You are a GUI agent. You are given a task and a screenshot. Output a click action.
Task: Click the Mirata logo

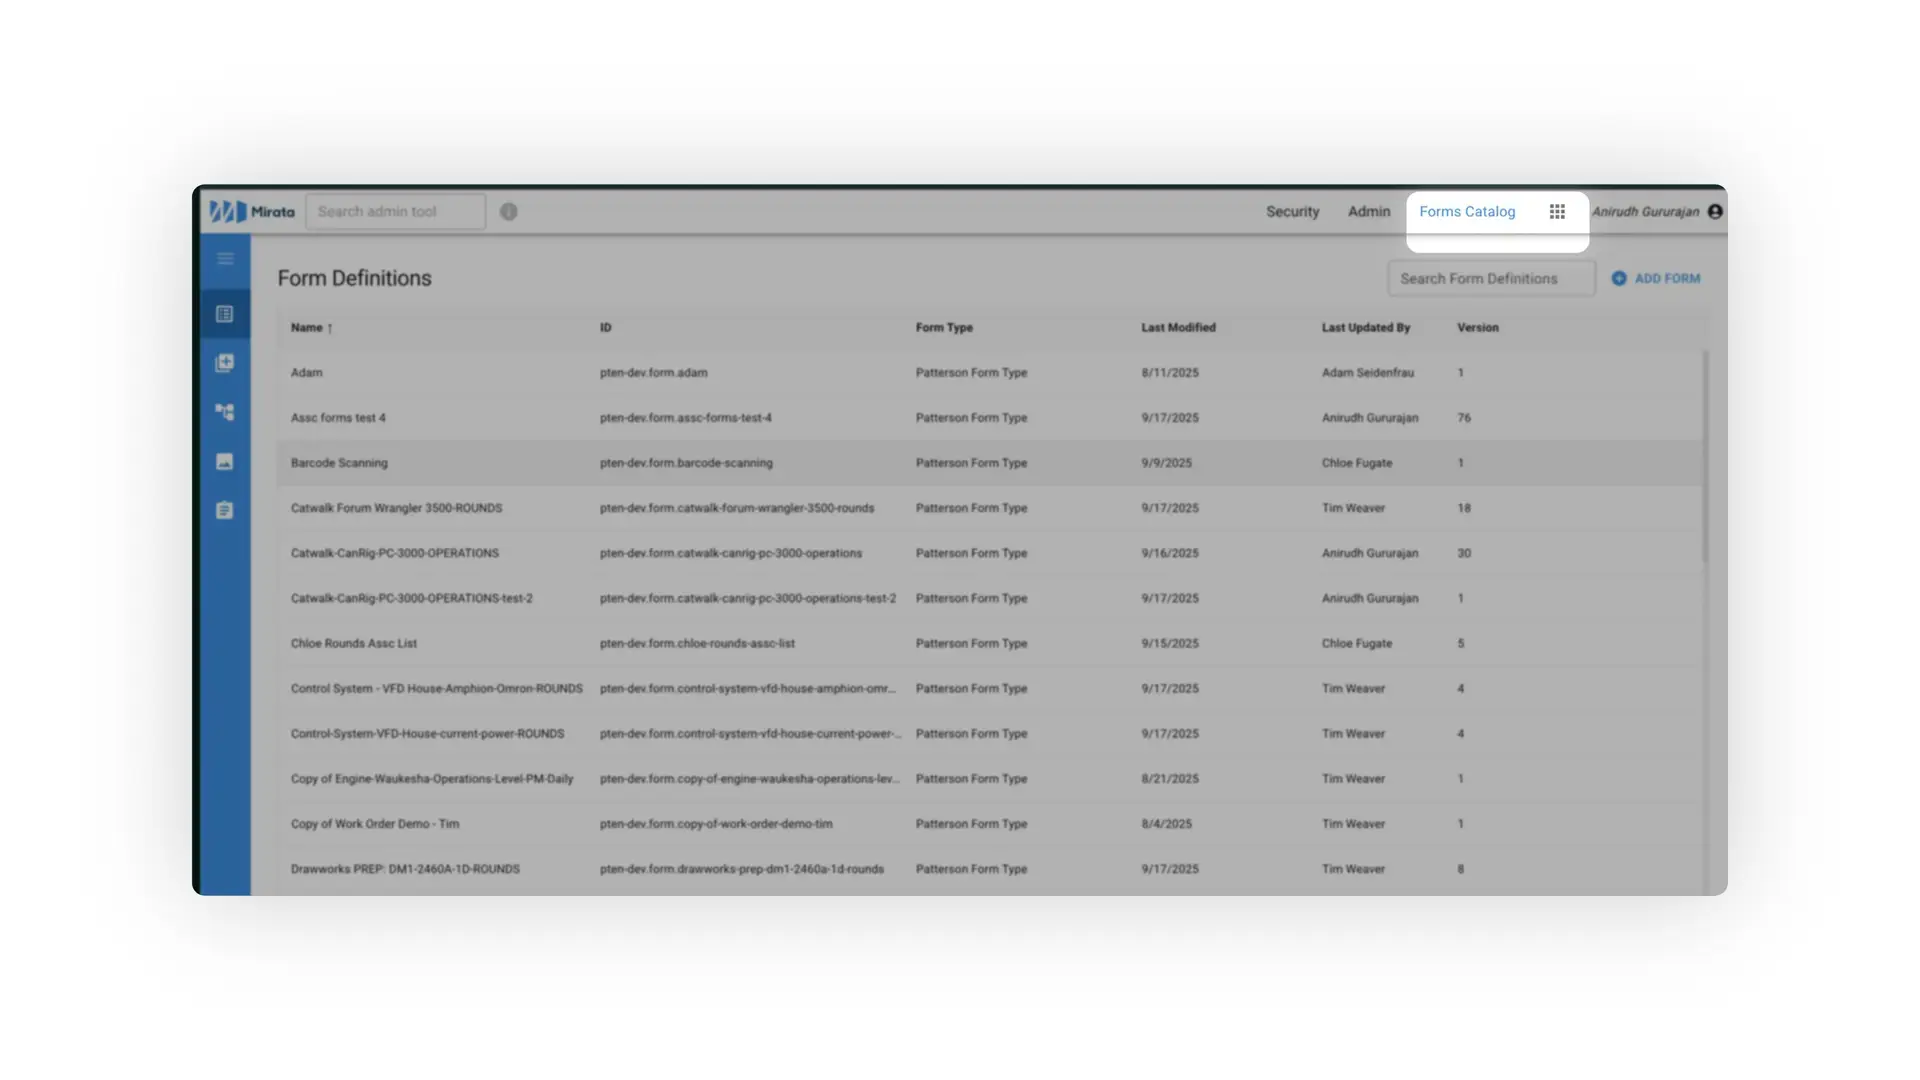pos(249,211)
